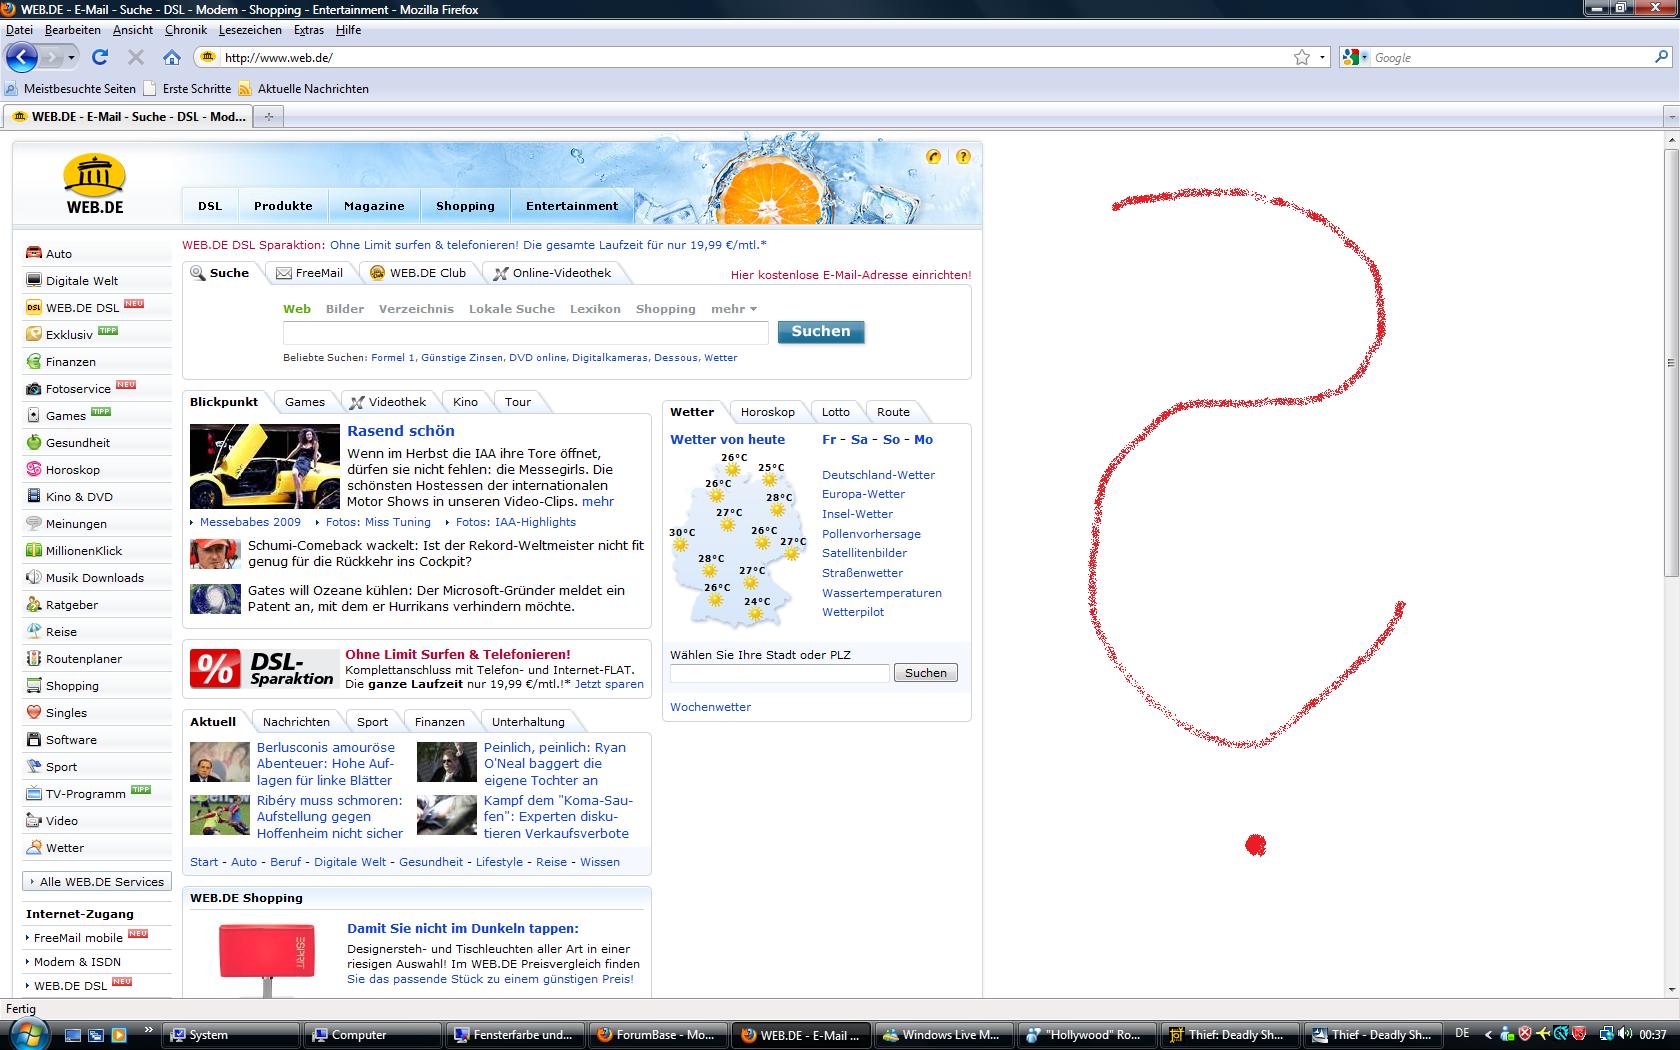Open the home page via house icon
1680x1050 pixels.
pyautogui.click(x=172, y=57)
